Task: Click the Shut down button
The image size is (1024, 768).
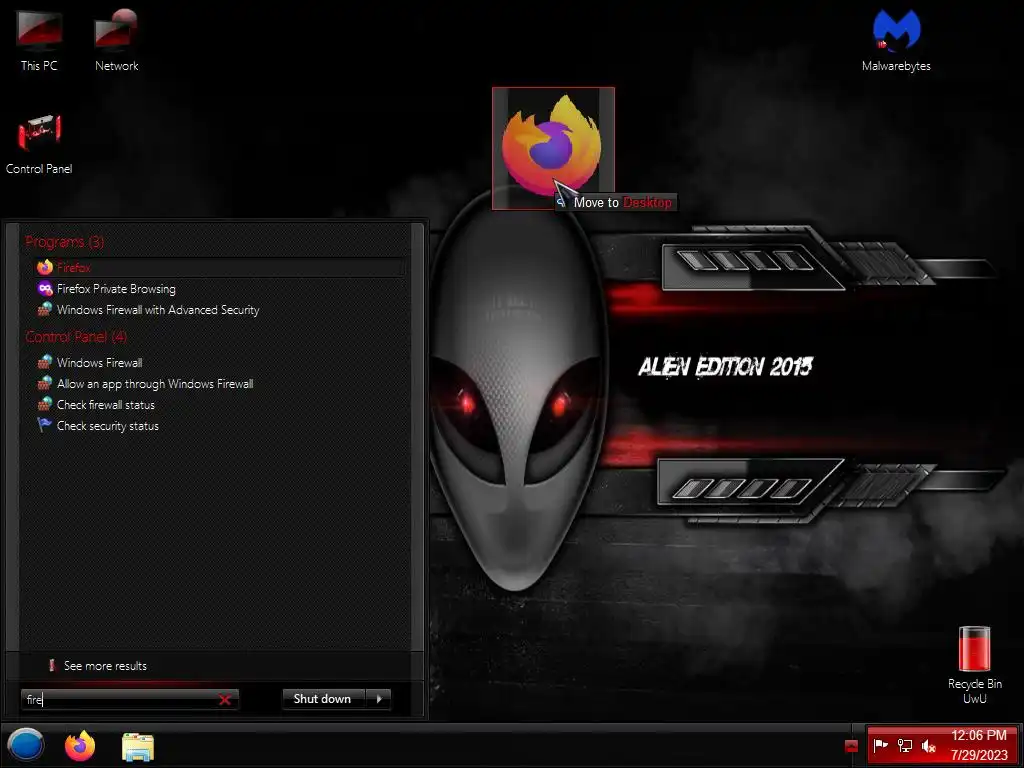Action: [x=323, y=699]
